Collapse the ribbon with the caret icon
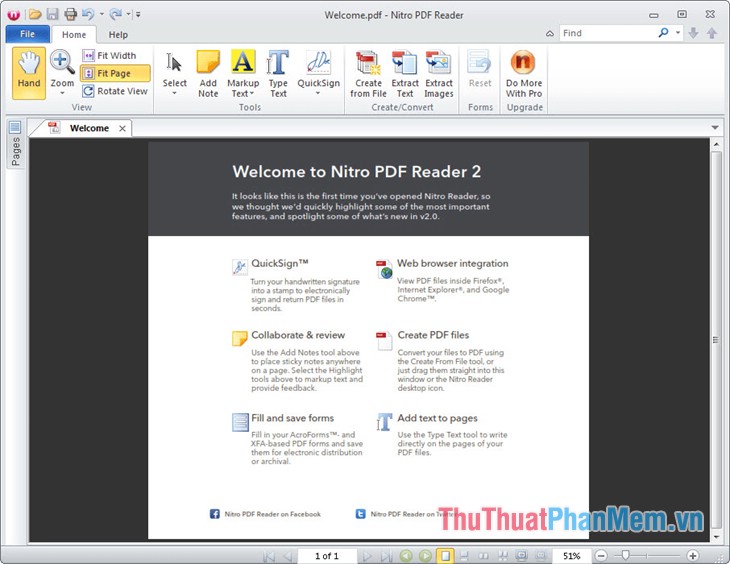The image size is (730, 564). 550,34
